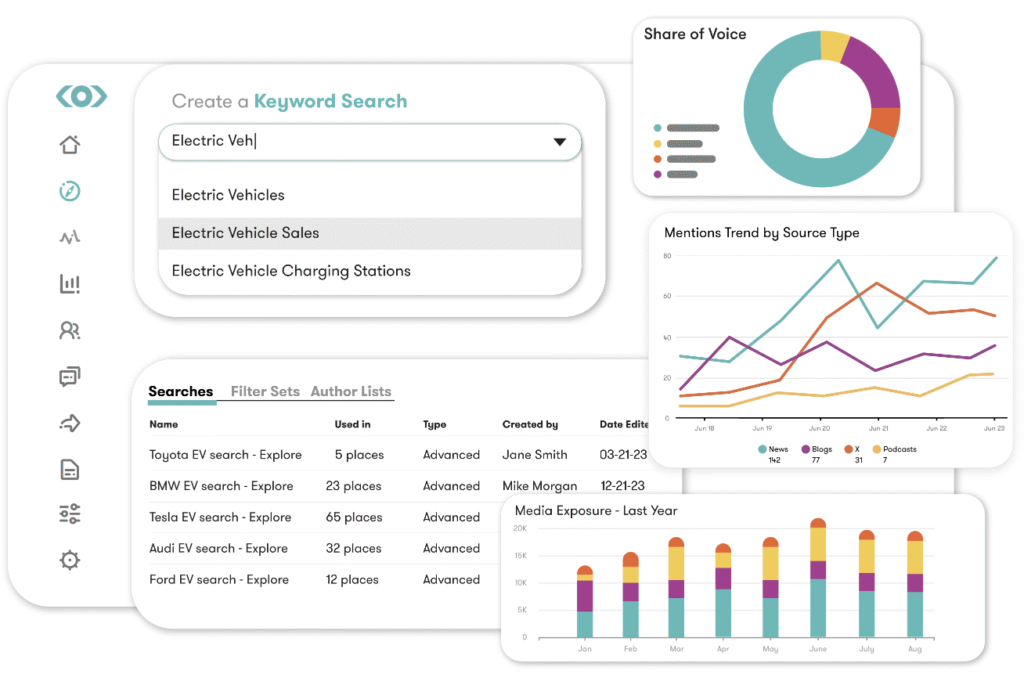The height and width of the screenshot is (692, 1024).
Task: Click the Share arrow icon in sidebar
Action: pyautogui.click(x=70, y=423)
